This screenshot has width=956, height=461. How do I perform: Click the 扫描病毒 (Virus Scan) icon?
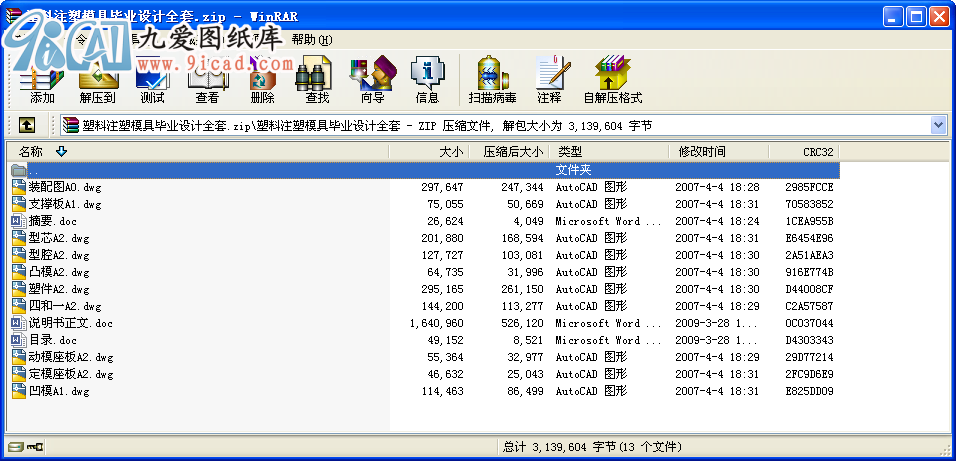(x=492, y=80)
